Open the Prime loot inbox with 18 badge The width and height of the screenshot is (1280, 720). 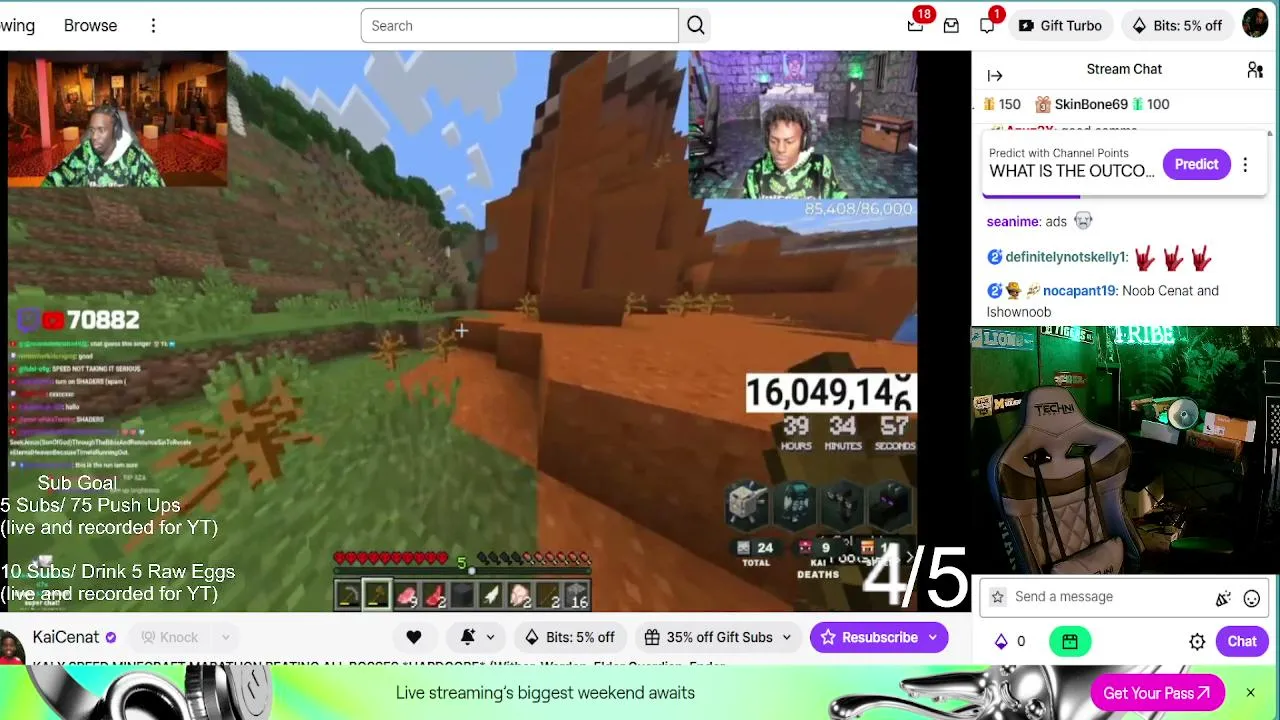coord(915,25)
